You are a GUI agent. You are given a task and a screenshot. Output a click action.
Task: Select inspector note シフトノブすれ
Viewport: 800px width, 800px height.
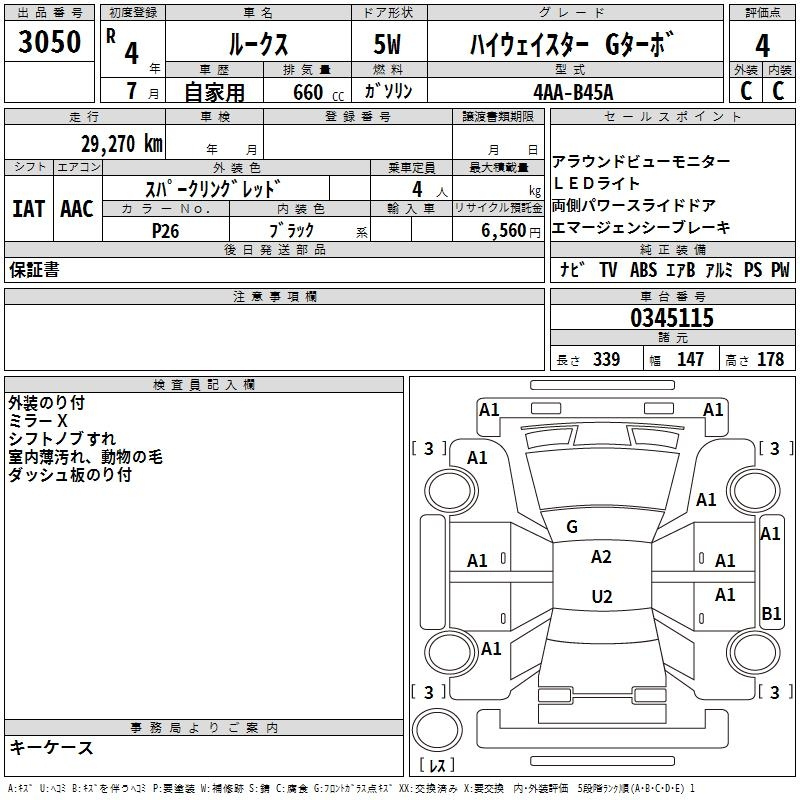pyautogui.click(x=62, y=438)
